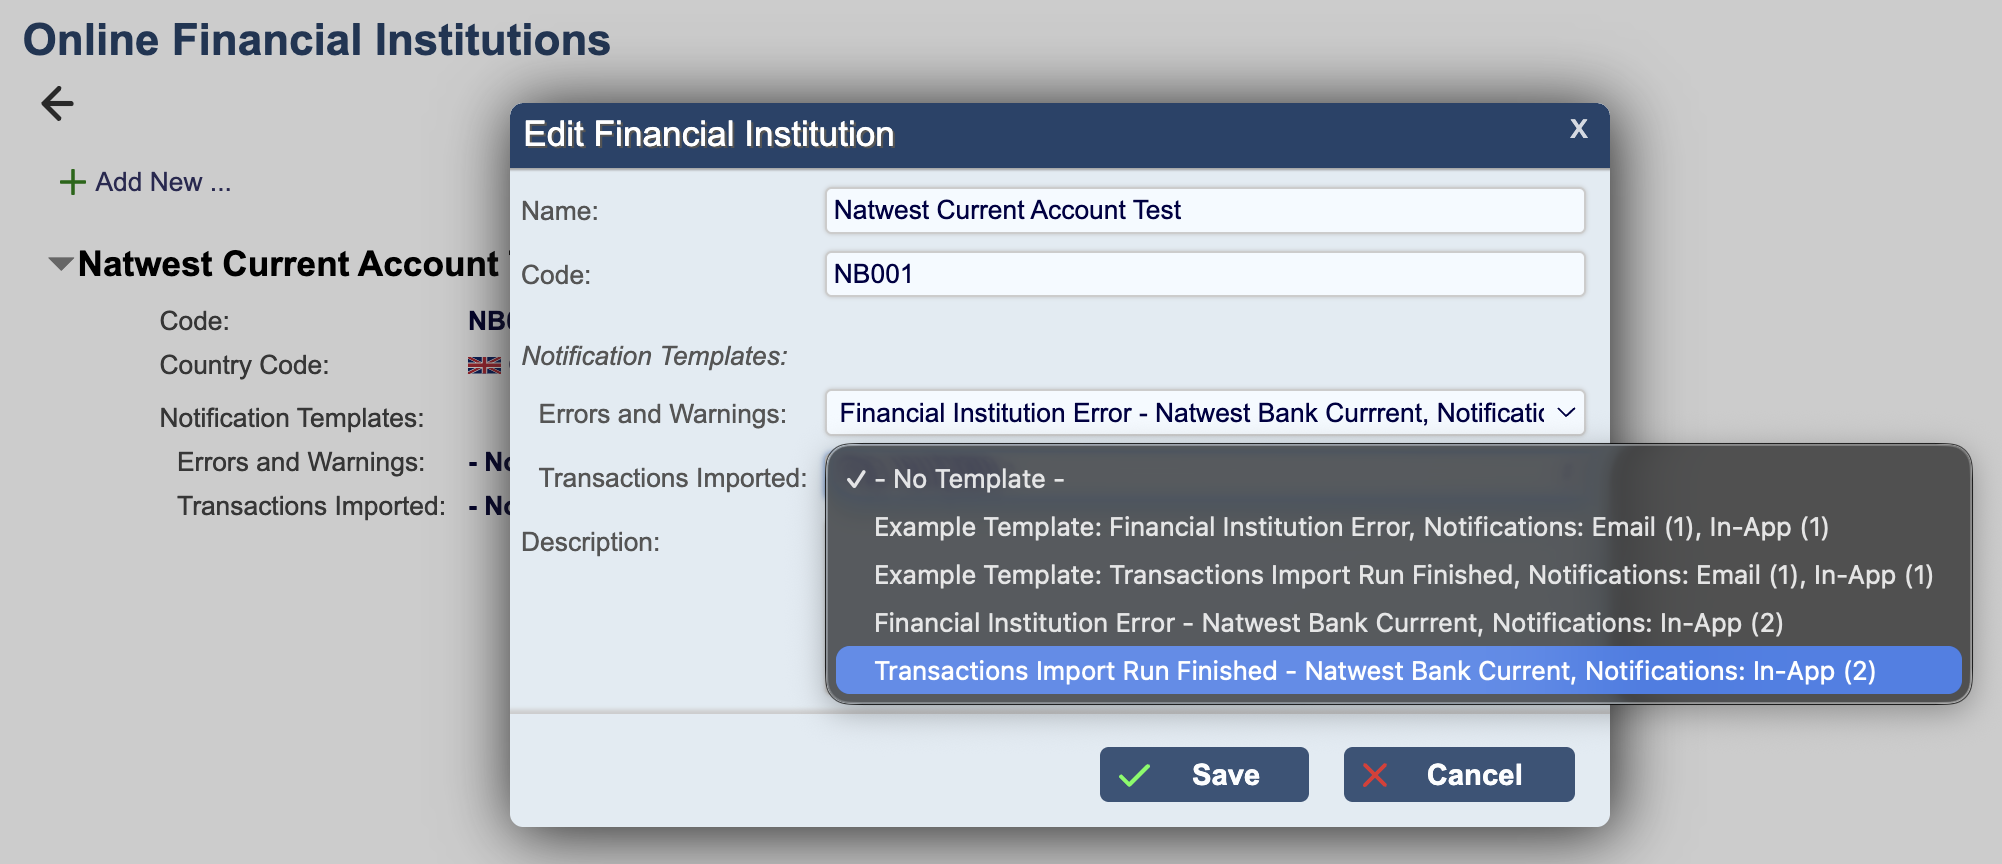Focus the Name input field
The height and width of the screenshot is (864, 2002).
1204,210
